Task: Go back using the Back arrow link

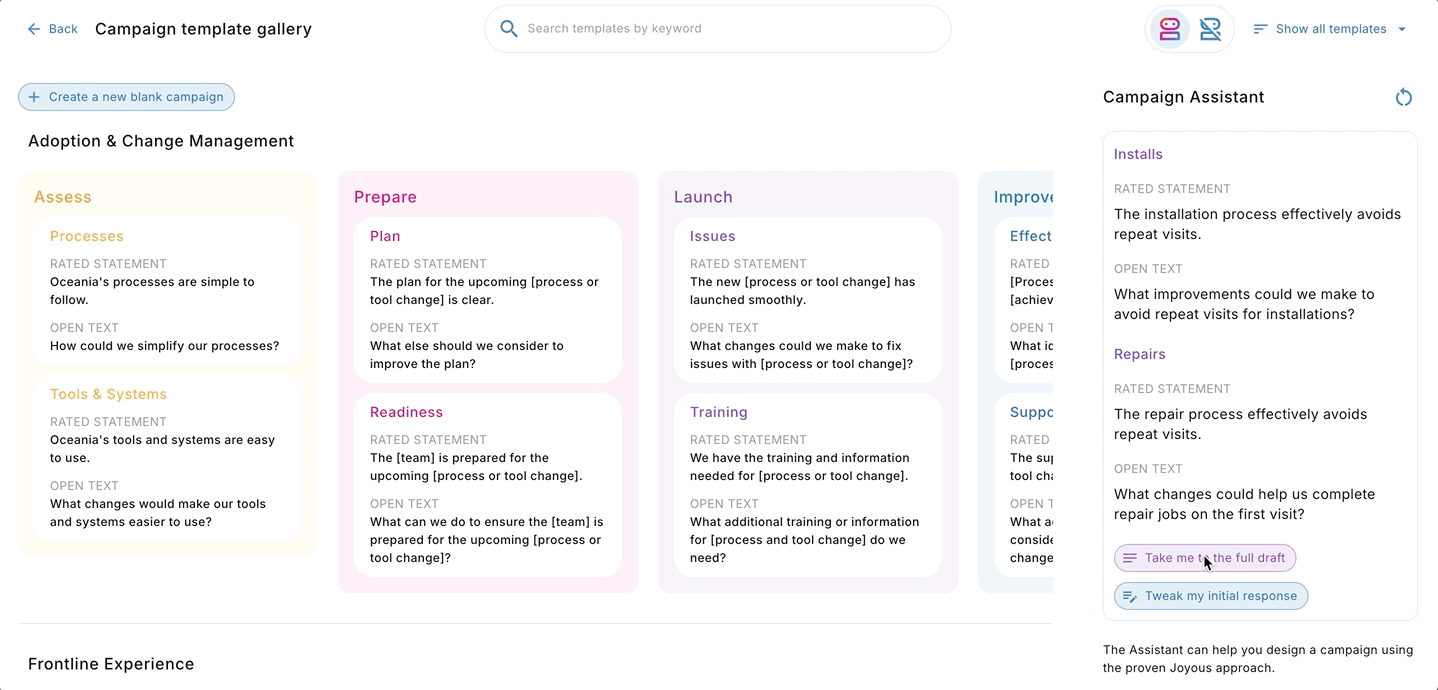Action: click(52, 29)
